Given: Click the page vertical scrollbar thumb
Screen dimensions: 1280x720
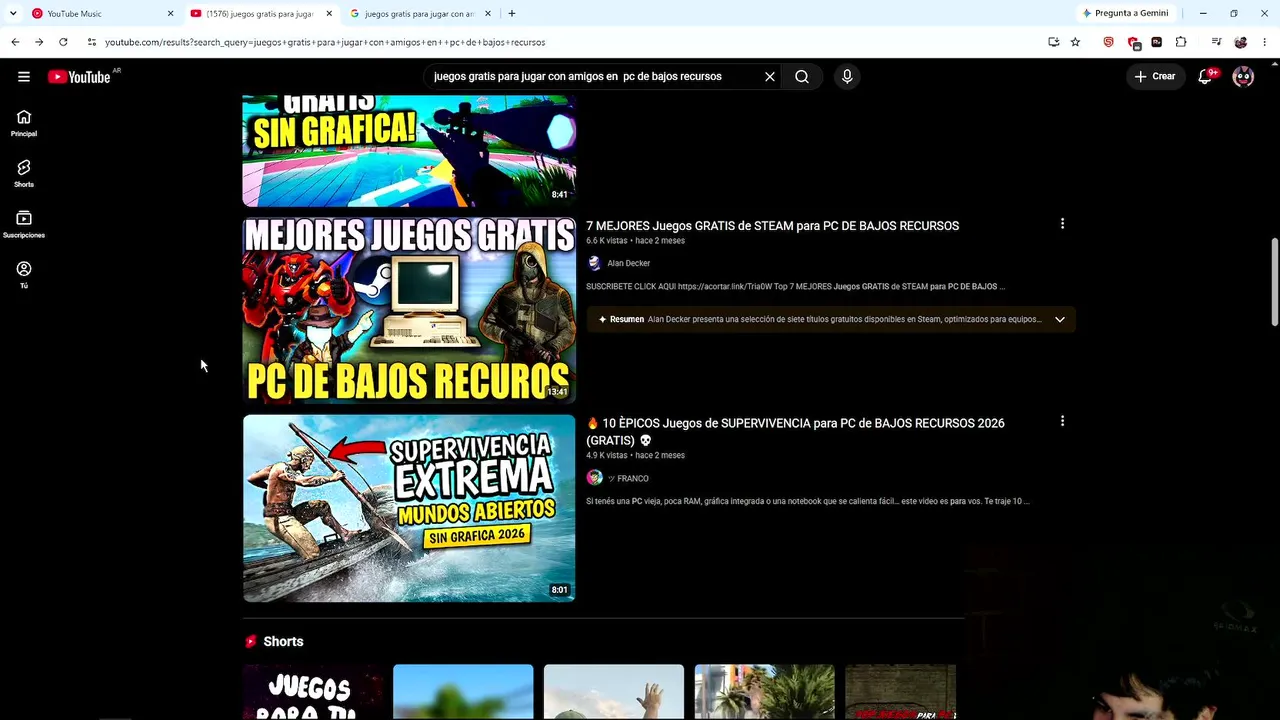Looking at the screenshot, I should pos(1274,282).
